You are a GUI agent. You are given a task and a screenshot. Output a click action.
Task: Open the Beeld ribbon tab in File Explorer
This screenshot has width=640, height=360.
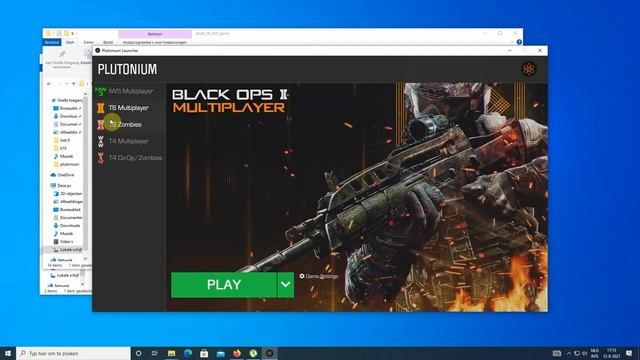tap(108, 42)
